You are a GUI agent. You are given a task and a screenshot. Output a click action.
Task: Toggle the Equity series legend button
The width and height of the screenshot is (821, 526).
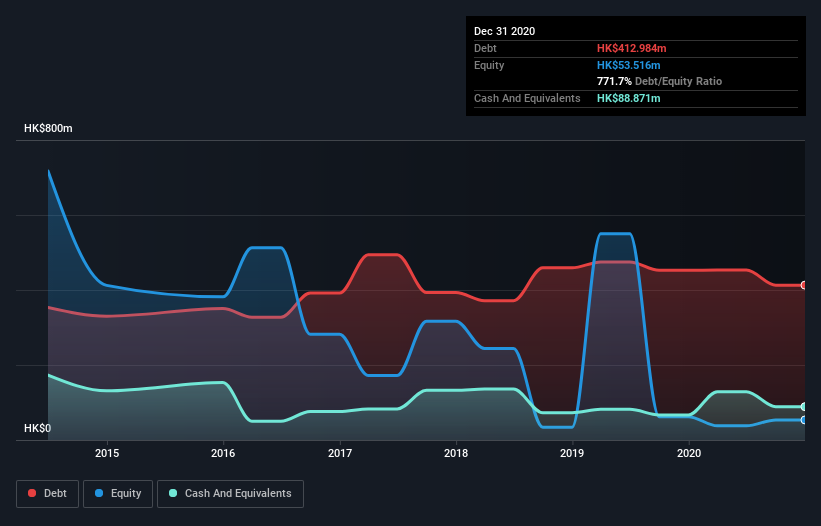click(118, 494)
